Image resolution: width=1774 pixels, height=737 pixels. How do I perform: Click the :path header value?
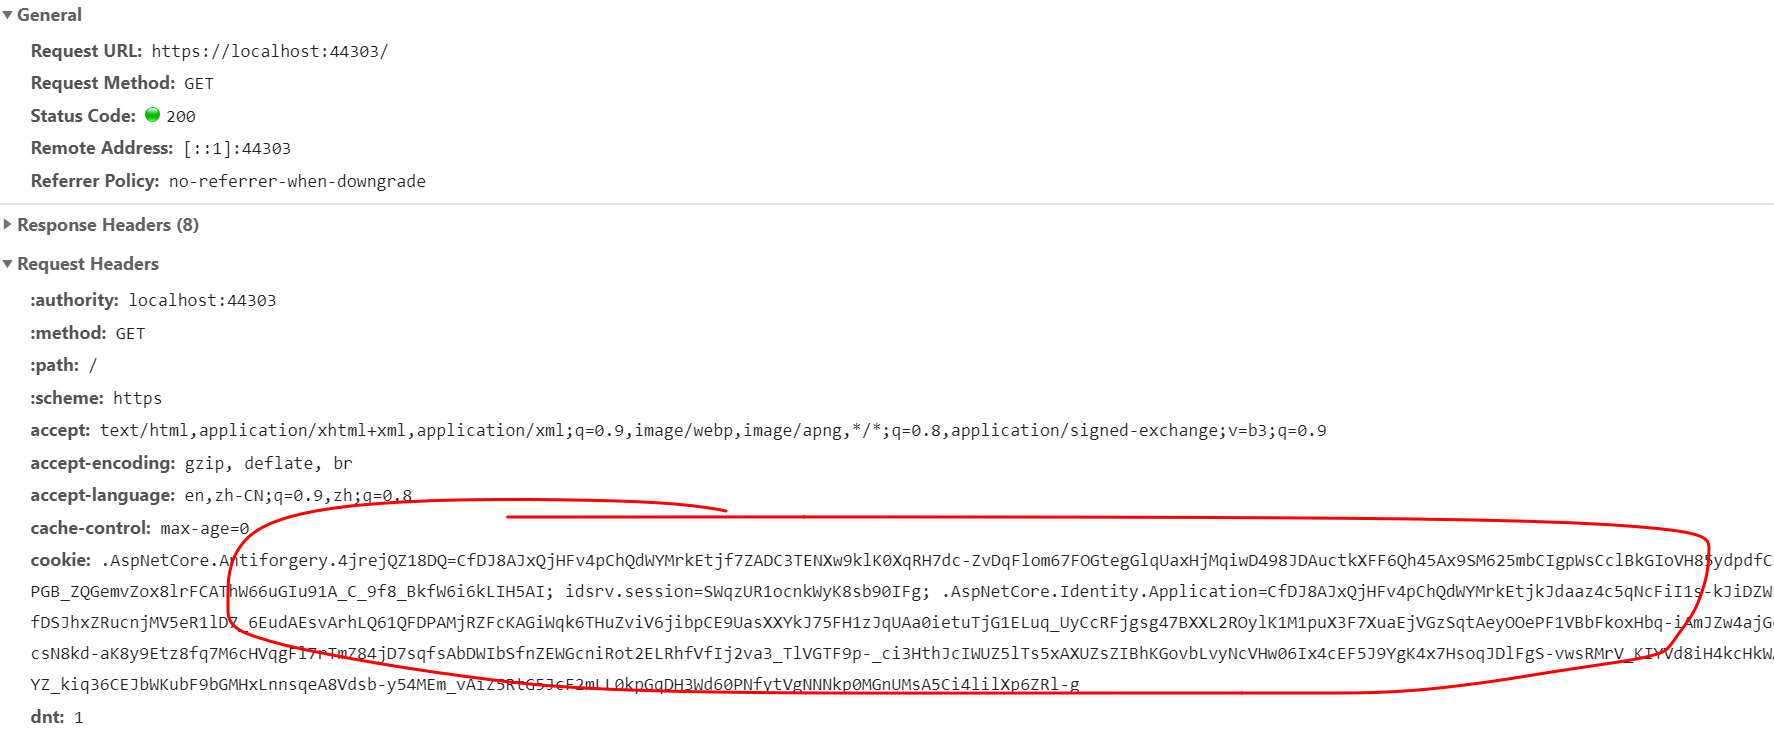tap(92, 364)
